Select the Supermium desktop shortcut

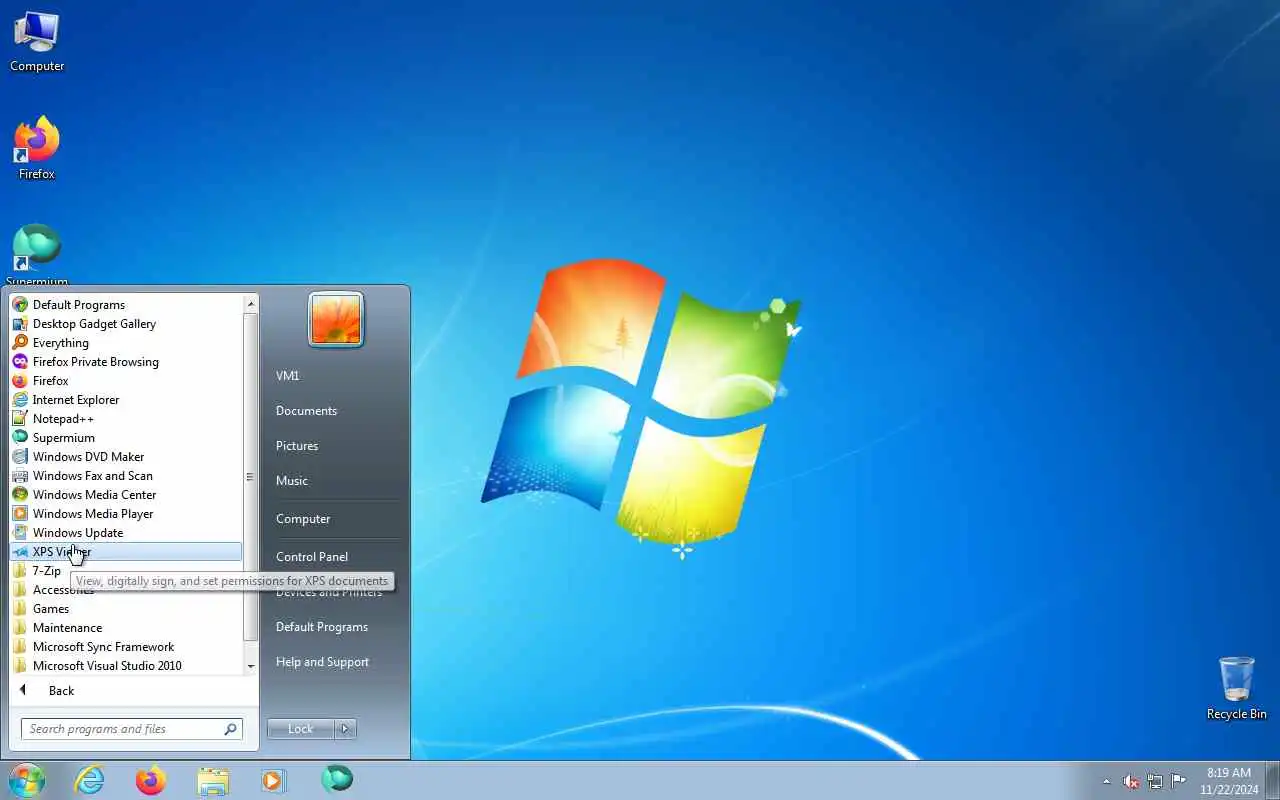click(37, 255)
